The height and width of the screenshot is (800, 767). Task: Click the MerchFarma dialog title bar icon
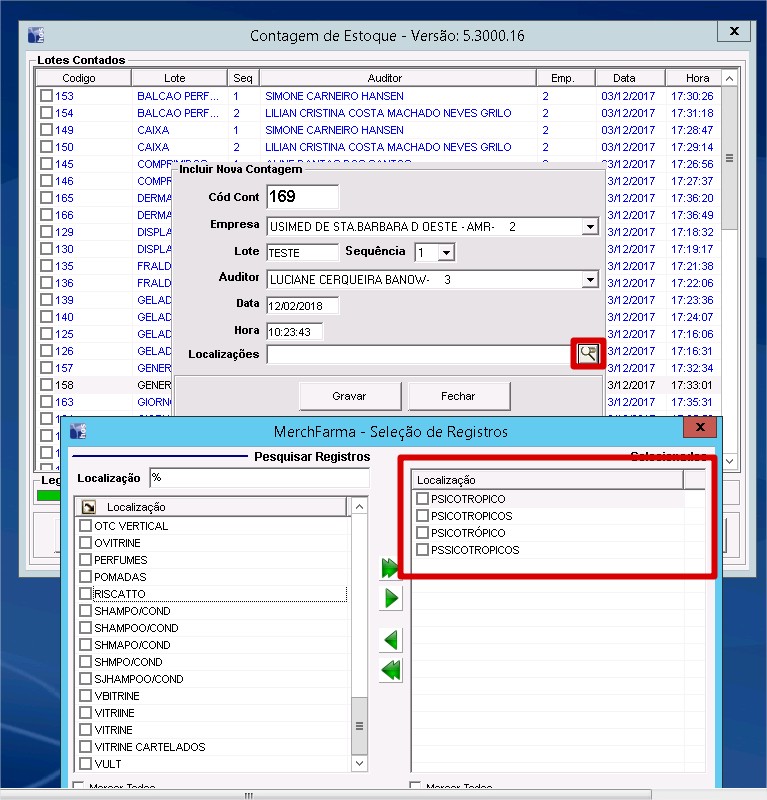80,431
